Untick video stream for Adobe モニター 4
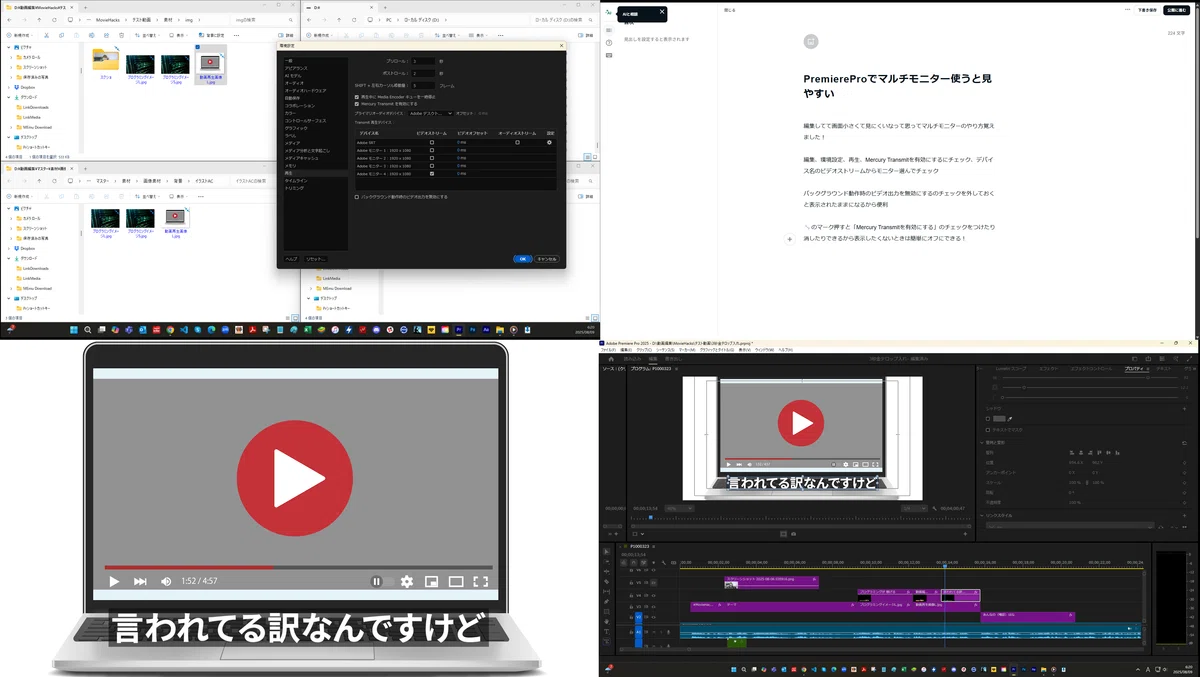 tap(432, 174)
